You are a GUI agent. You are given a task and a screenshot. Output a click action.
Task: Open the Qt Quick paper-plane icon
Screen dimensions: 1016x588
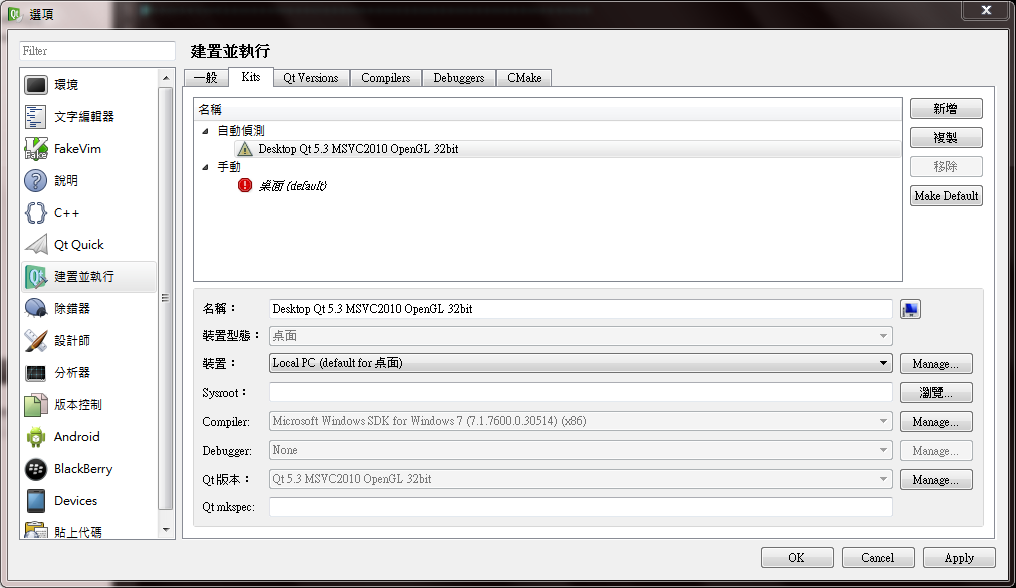tap(36, 244)
